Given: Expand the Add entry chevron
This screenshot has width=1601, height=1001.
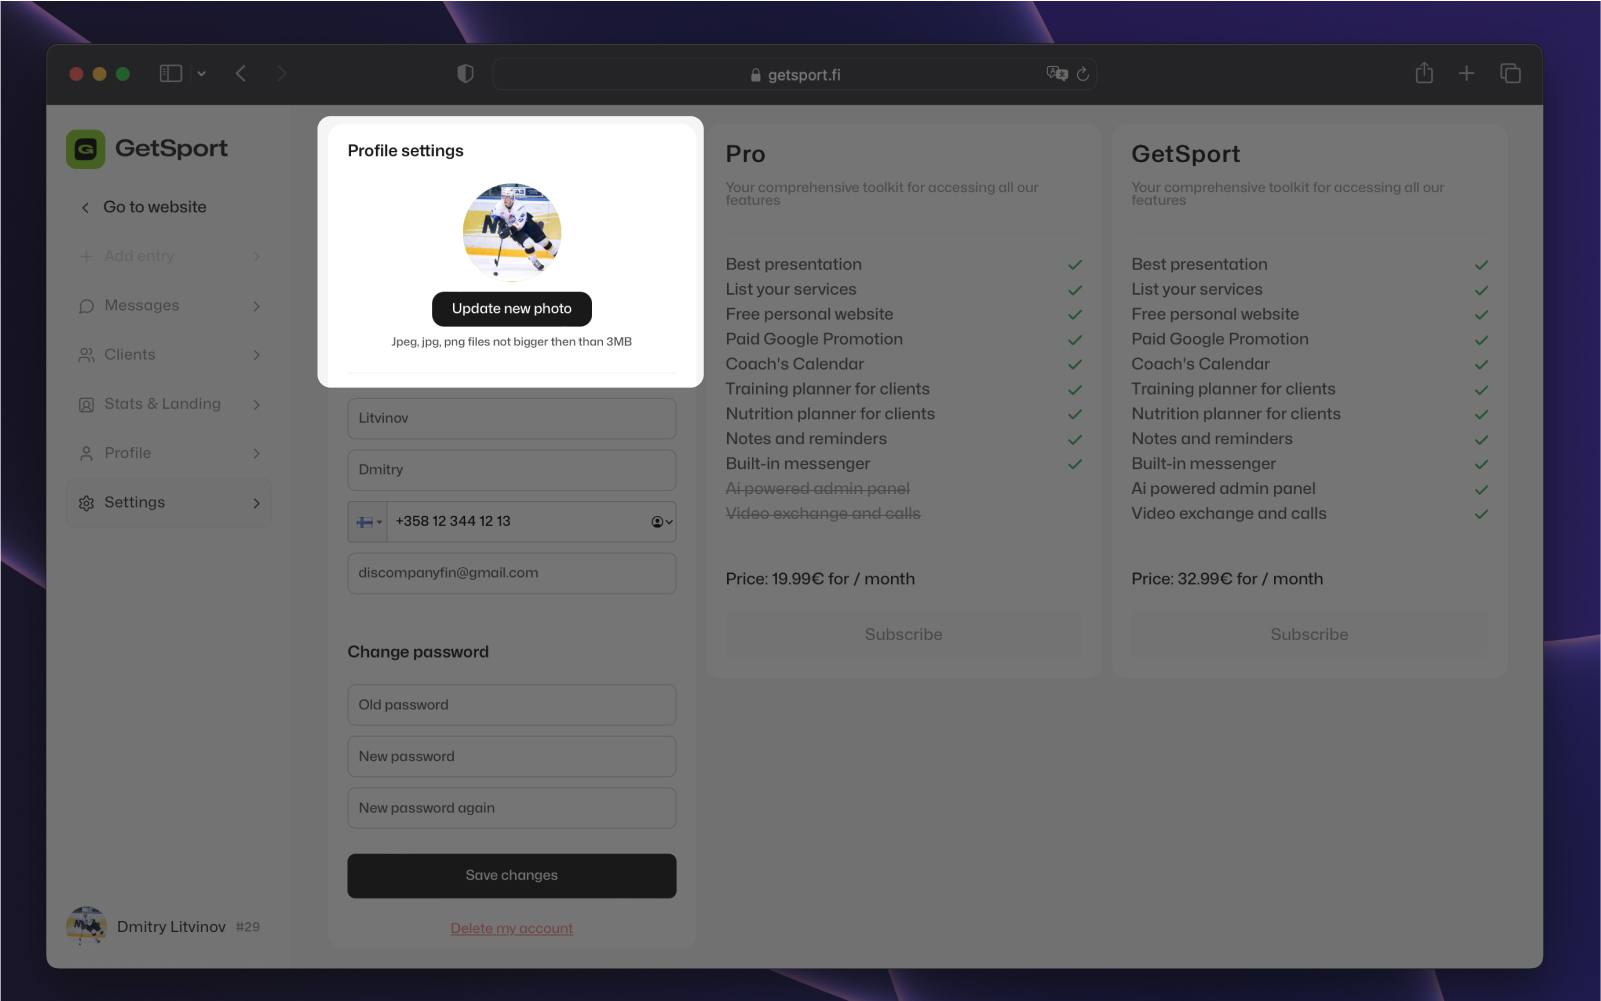Looking at the screenshot, I should [x=257, y=257].
